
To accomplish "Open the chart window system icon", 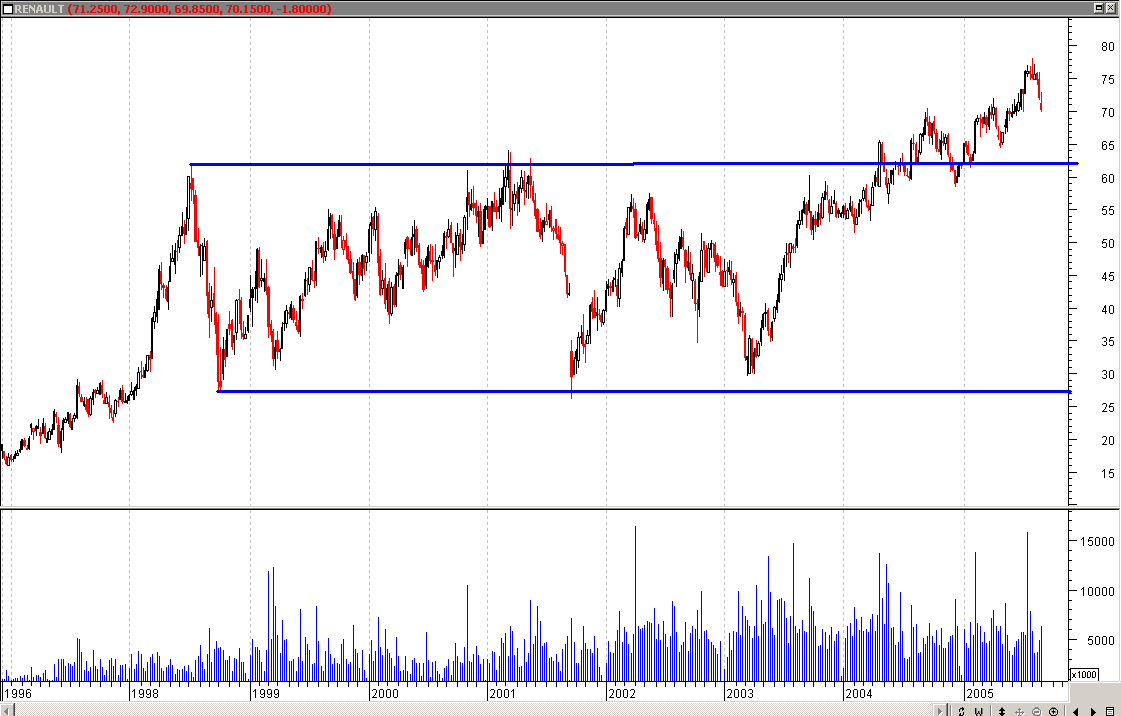I will tap(8, 9).
